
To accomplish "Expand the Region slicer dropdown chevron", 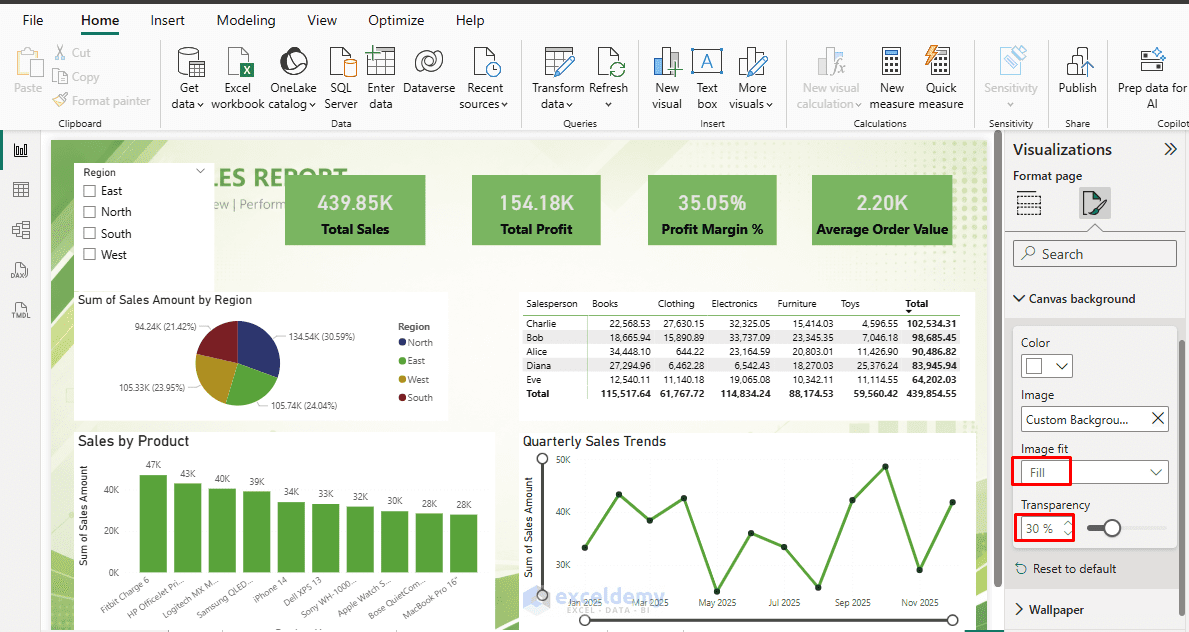I will pyautogui.click(x=200, y=171).
